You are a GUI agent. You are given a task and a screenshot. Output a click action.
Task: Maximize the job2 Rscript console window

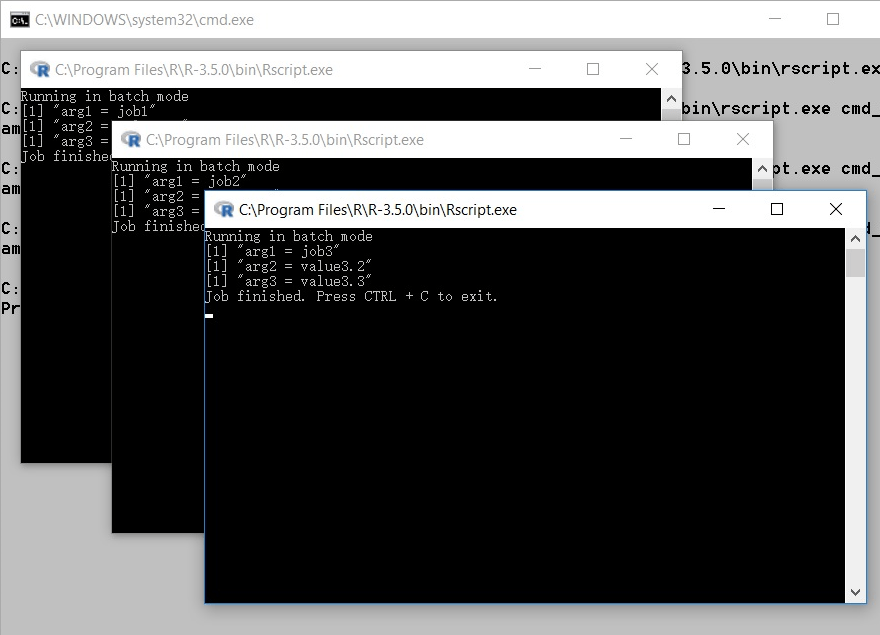pos(684,139)
